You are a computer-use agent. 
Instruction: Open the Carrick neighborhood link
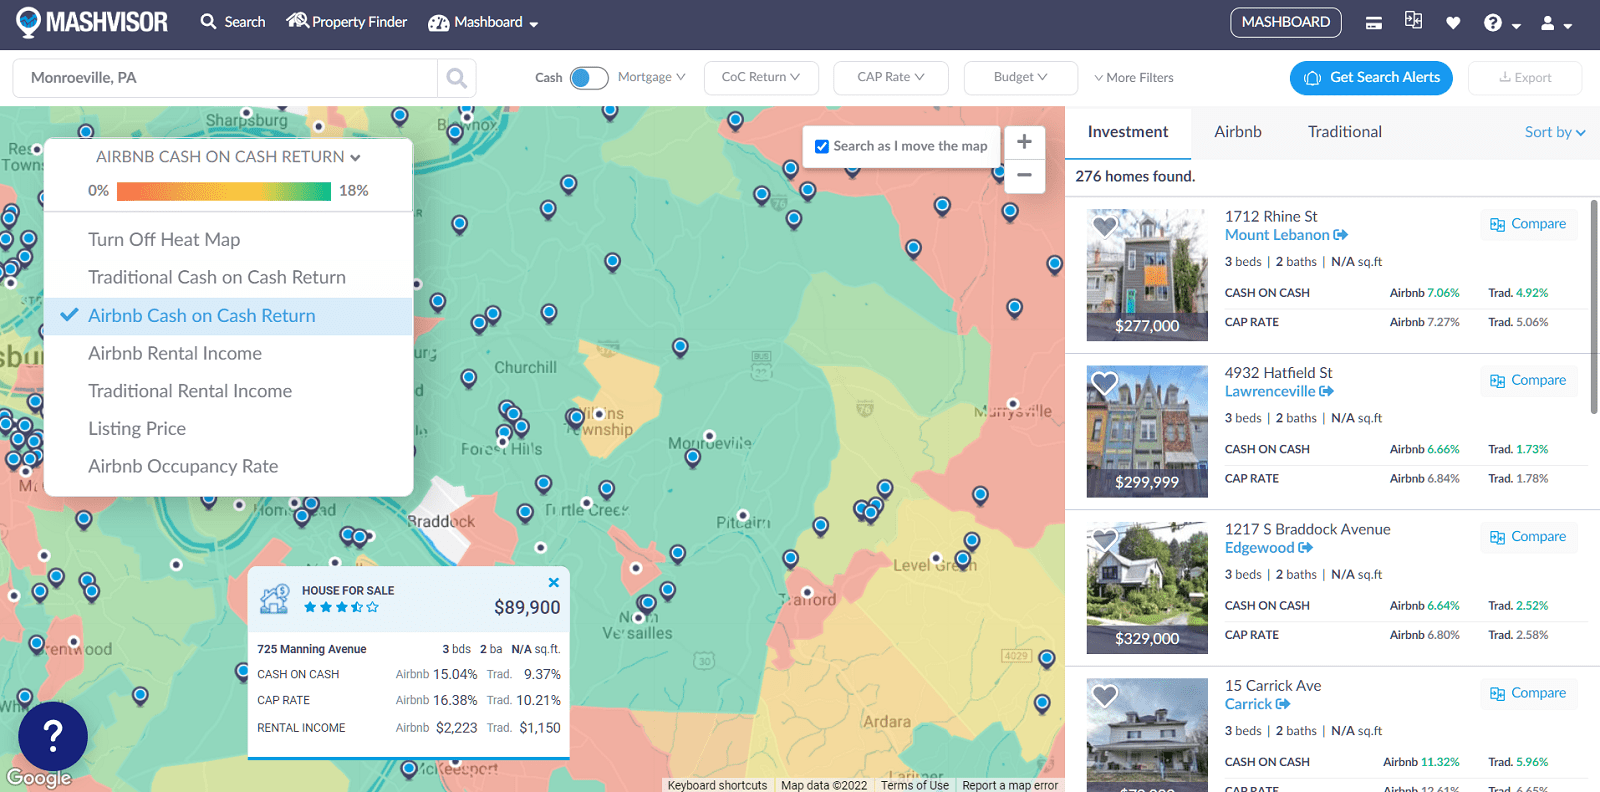[1257, 704]
